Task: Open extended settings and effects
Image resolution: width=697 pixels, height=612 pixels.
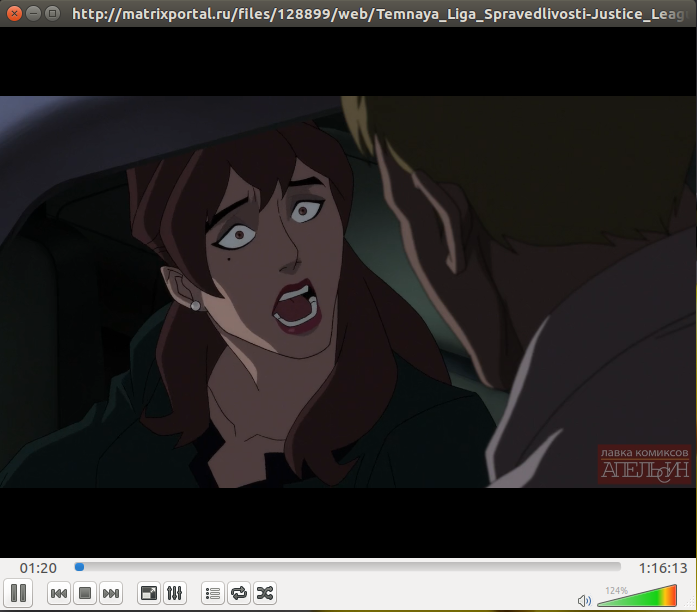Action: (x=175, y=593)
